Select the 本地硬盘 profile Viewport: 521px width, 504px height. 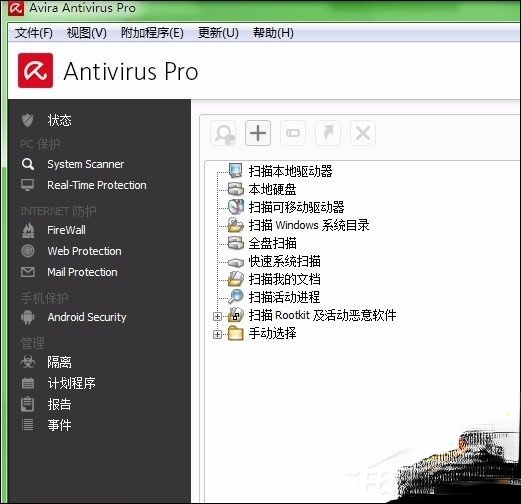click(273, 189)
